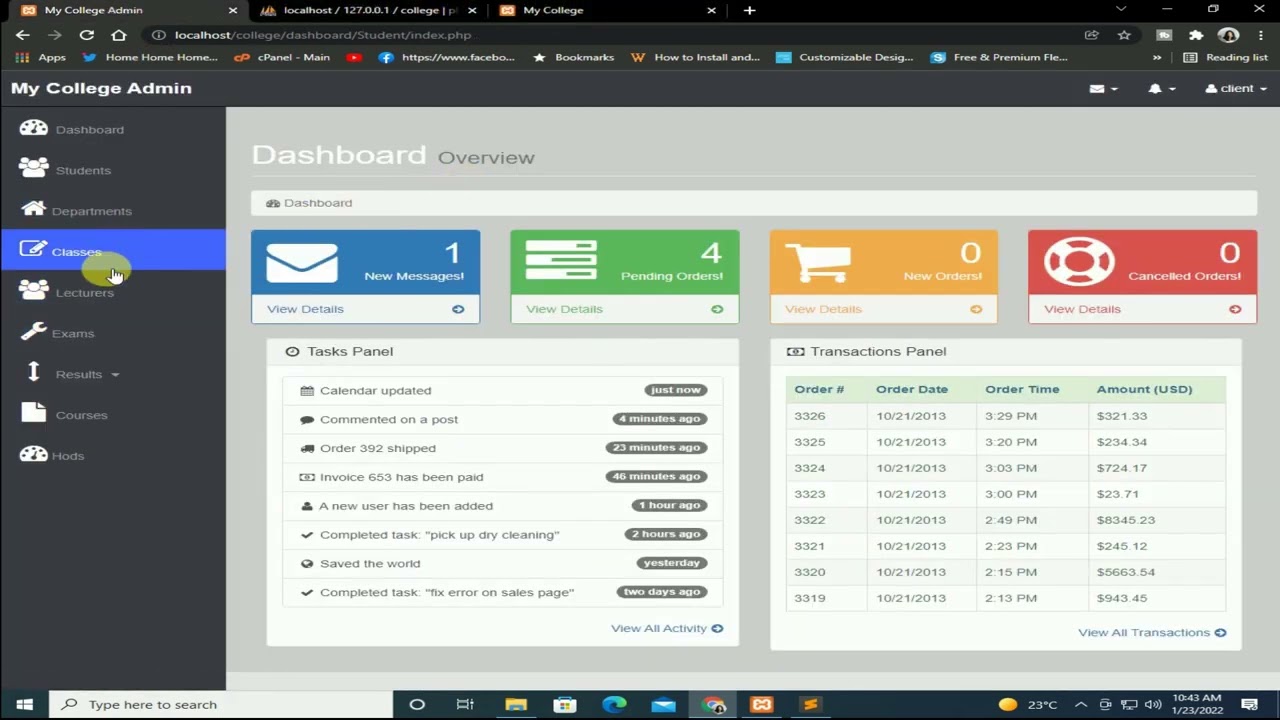The image size is (1280, 720).
Task: Go to browser home page
Action: click(x=119, y=35)
